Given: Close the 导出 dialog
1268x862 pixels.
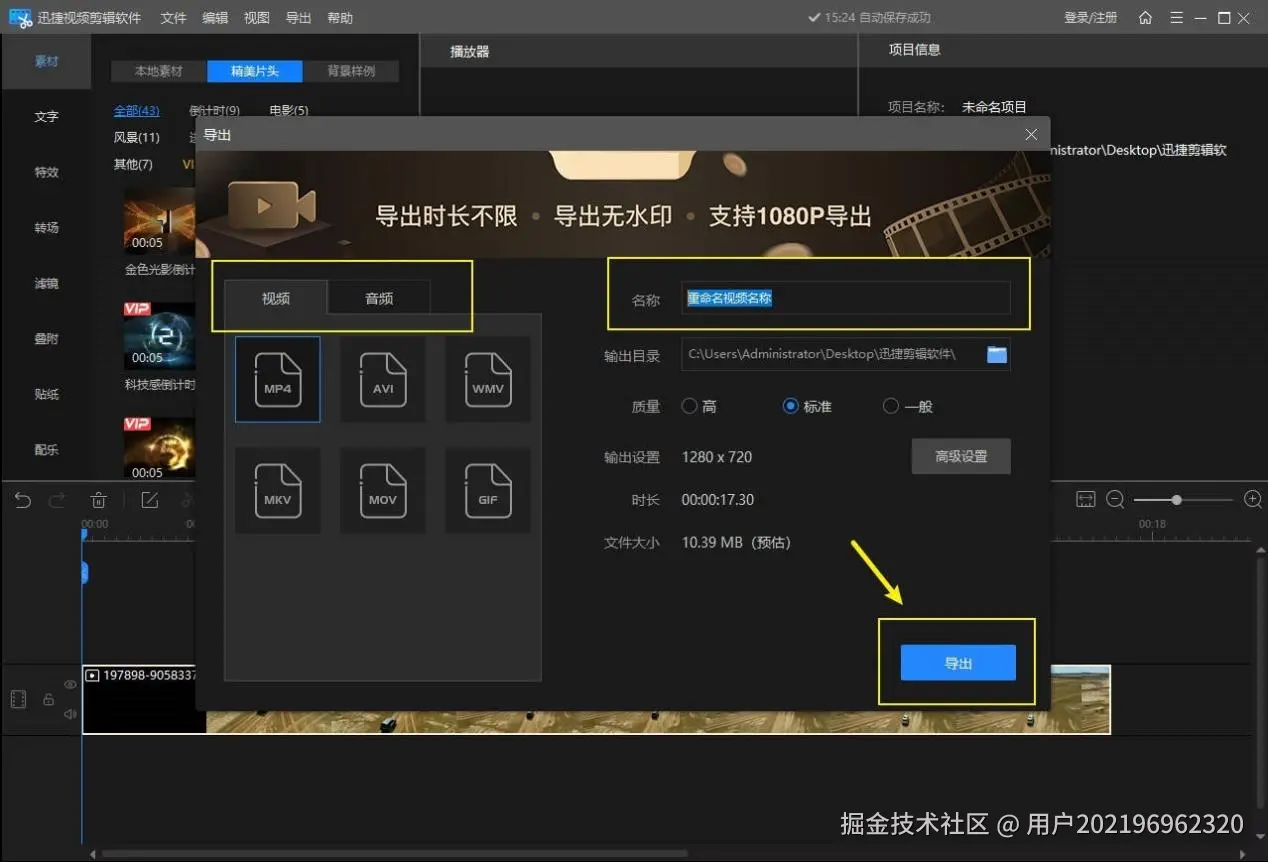Looking at the screenshot, I should click(1032, 134).
